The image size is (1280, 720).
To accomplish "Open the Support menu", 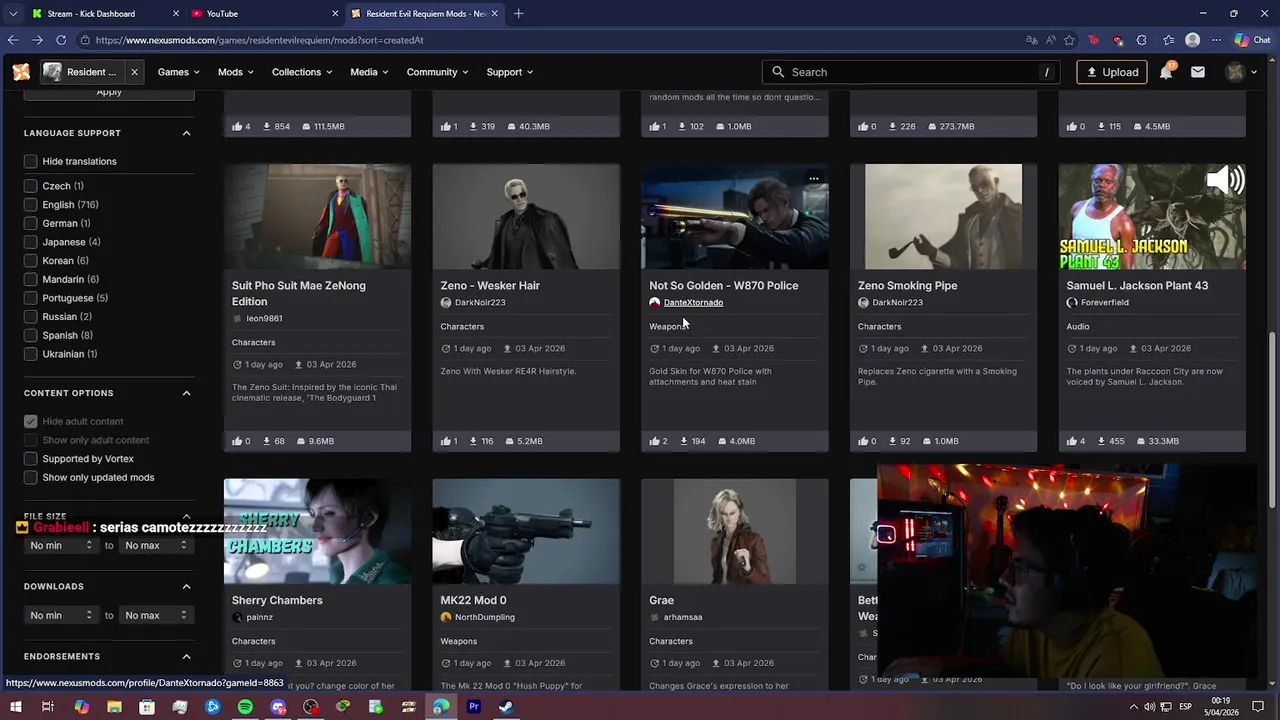I will (x=509, y=72).
